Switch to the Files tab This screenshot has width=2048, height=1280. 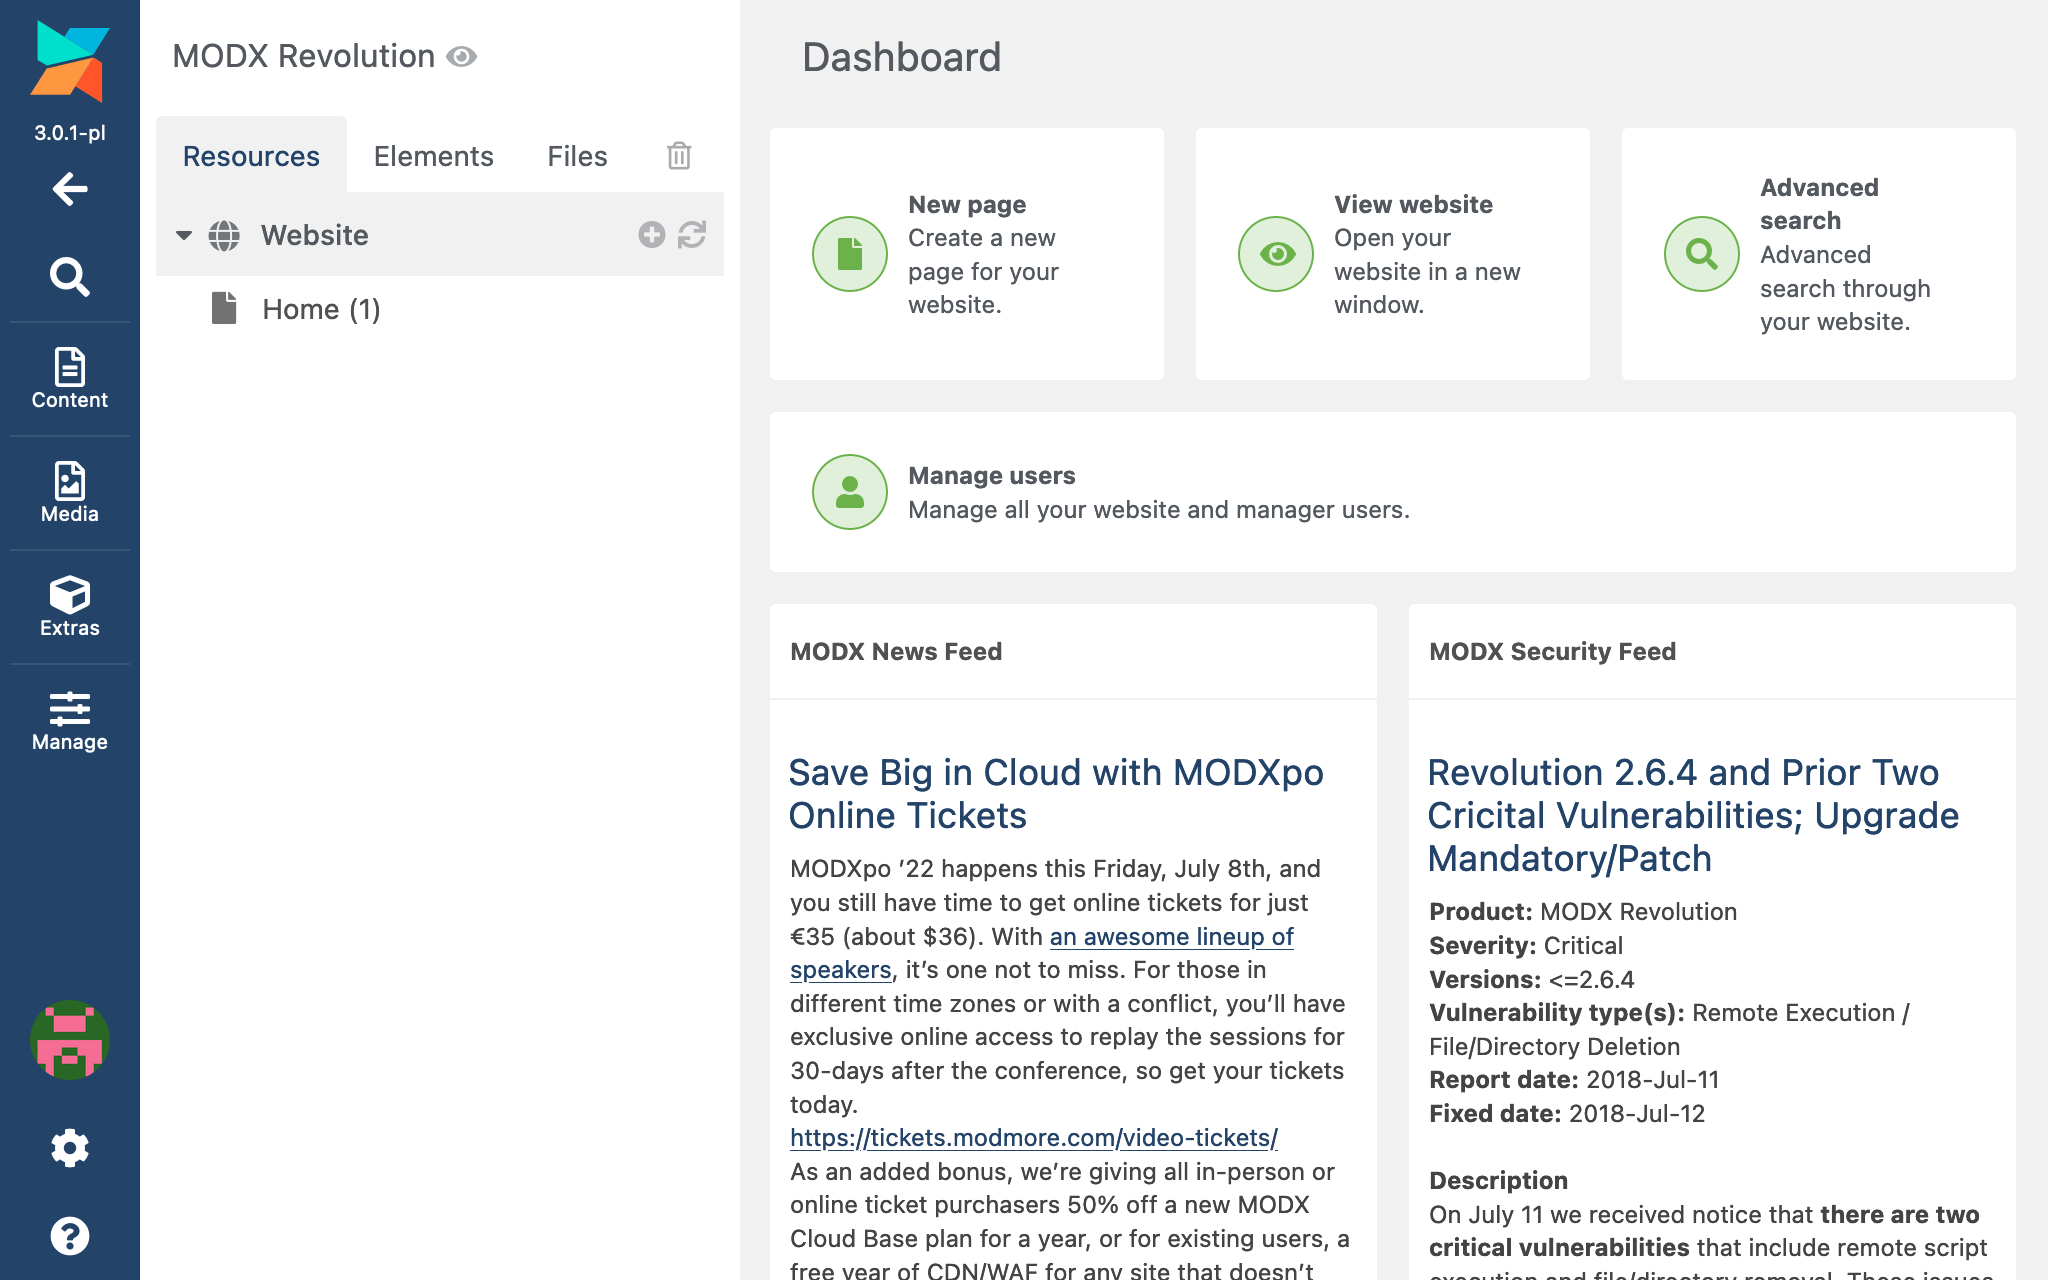tap(576, 156)
